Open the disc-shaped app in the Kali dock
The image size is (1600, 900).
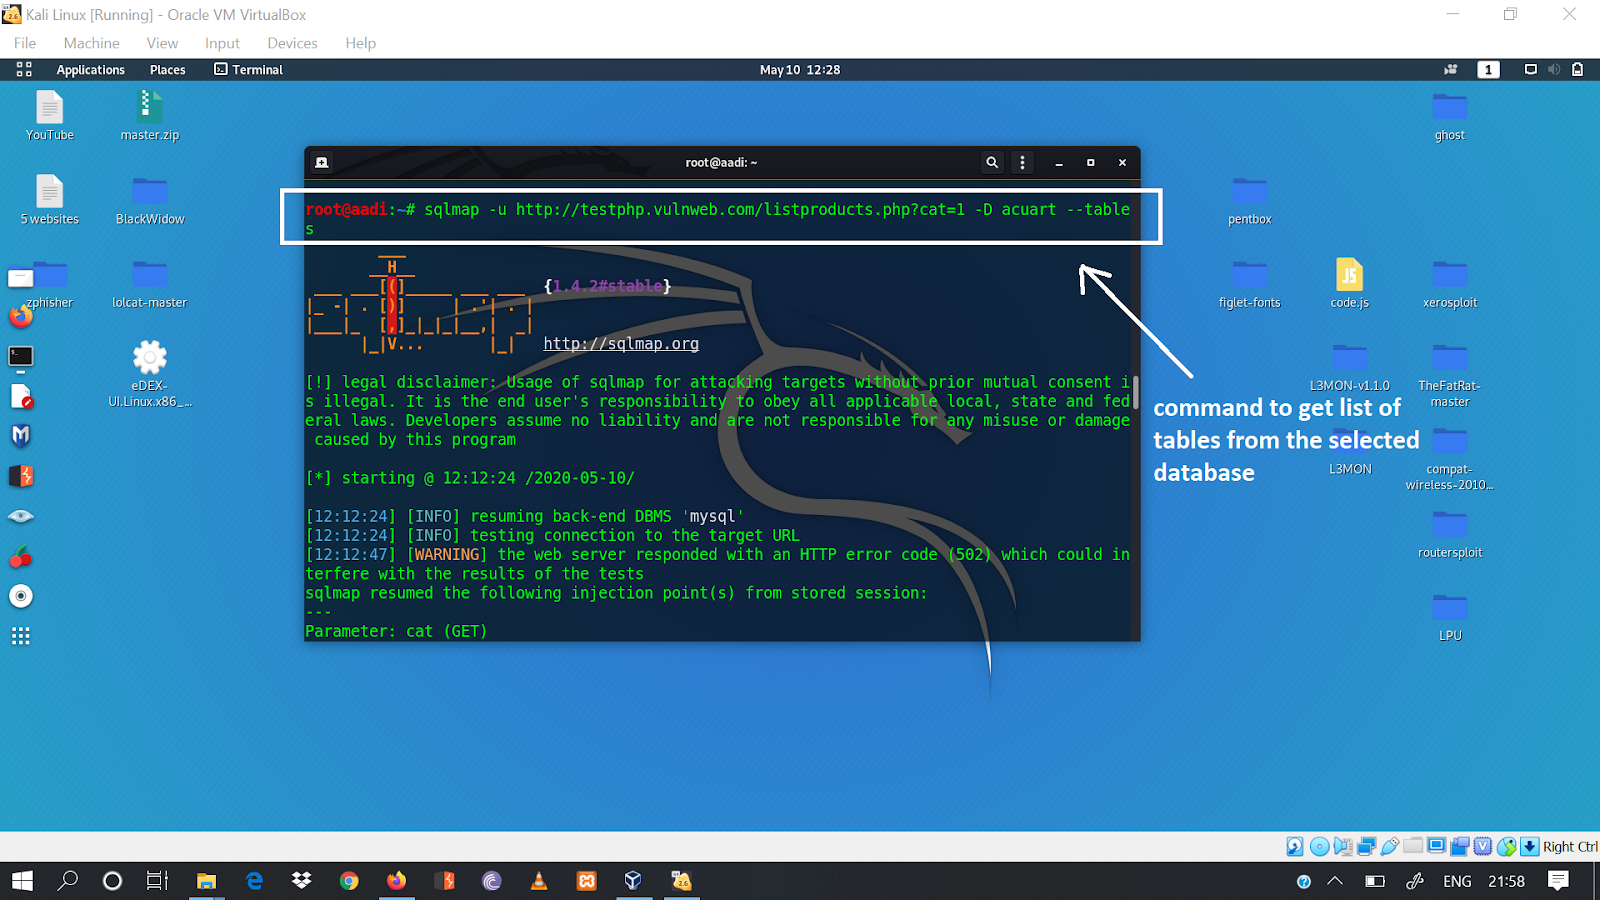(21, 596)
